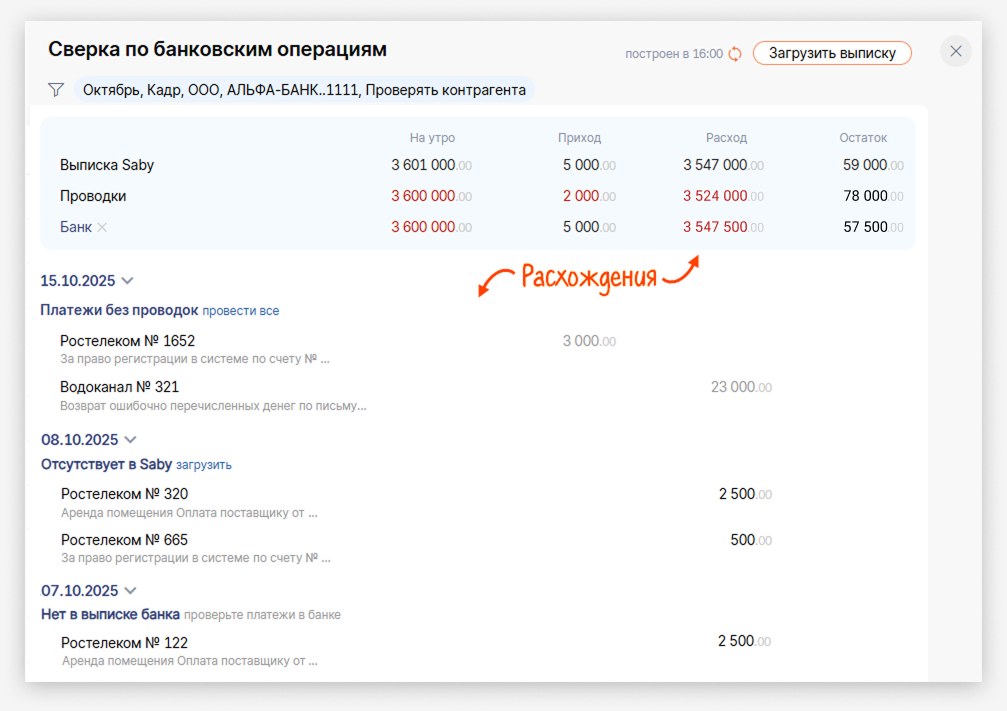Select the Ростелеком № 320 payment row
The height and width of the screenshot is (711, 1007).
coord(124,494)
